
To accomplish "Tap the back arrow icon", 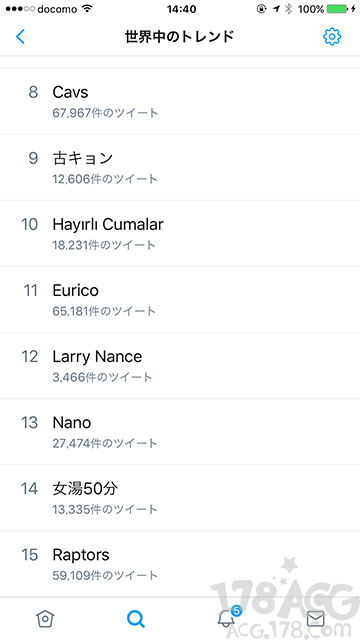I will 20,37.
